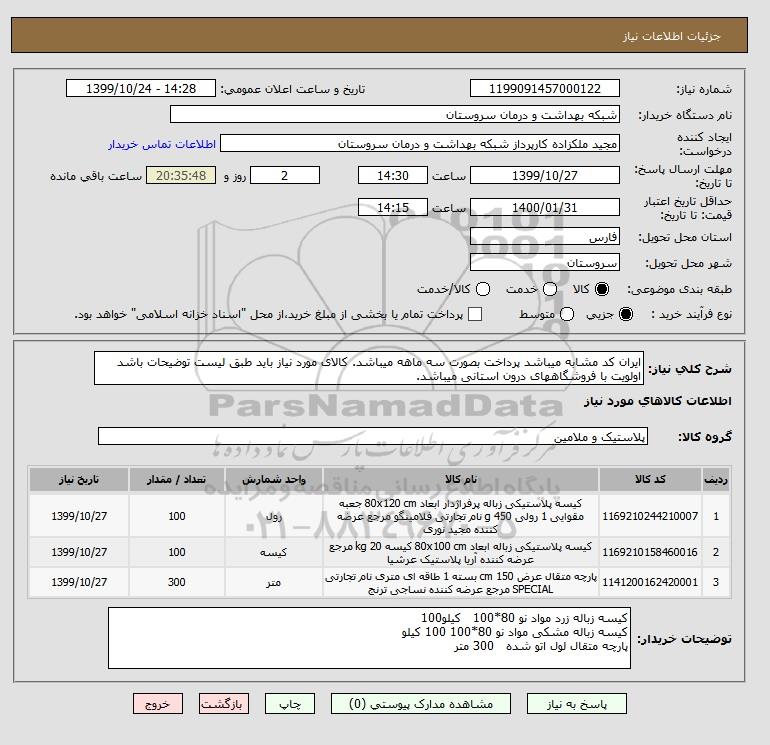Click the ردیف column header
This screenshot has width=770, height=745.
point(716,479)
